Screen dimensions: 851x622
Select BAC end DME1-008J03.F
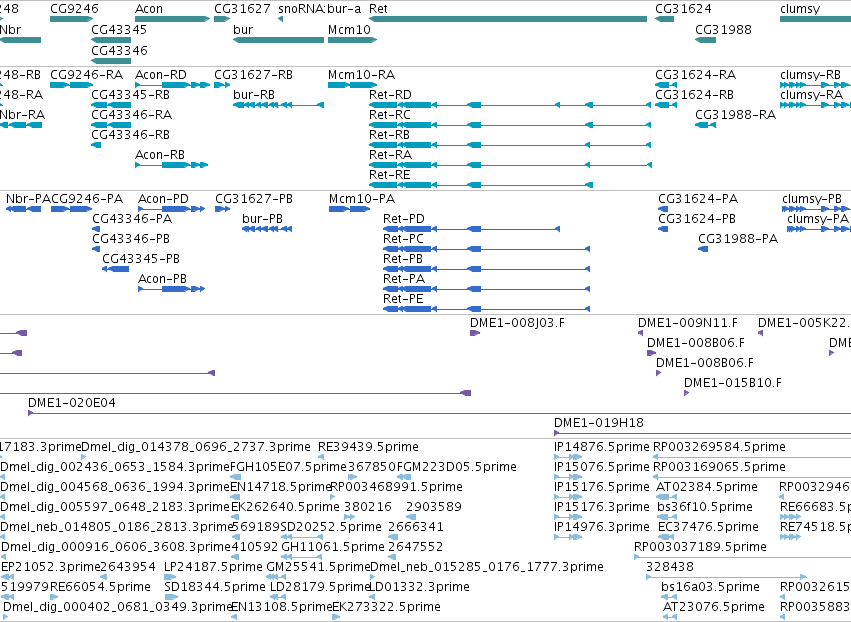pos(517,323)
